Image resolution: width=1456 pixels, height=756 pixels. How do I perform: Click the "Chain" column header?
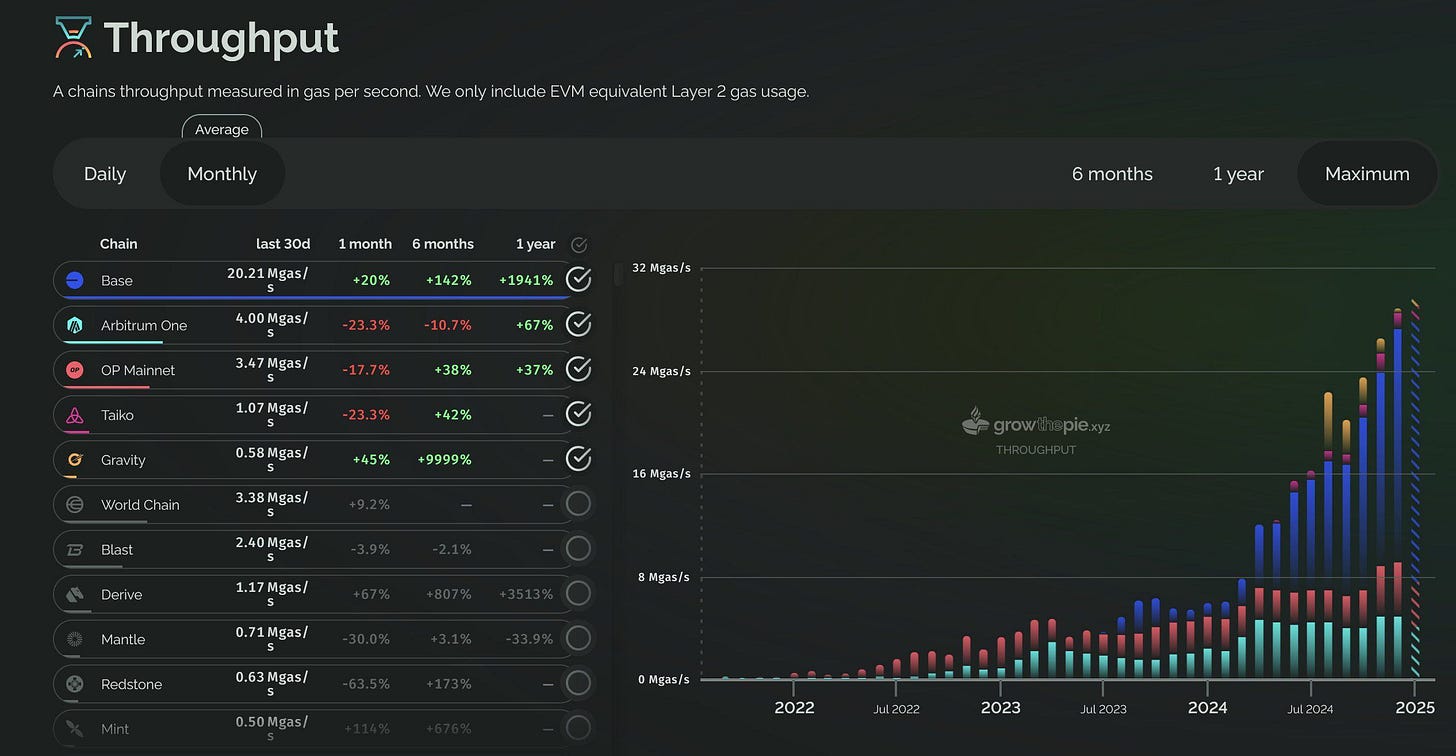[119, 244]
